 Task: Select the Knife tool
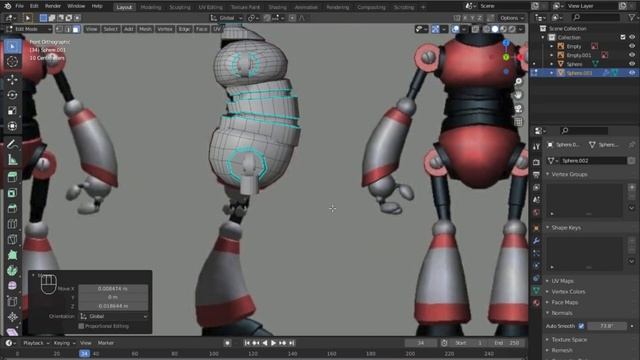point(12,239)
